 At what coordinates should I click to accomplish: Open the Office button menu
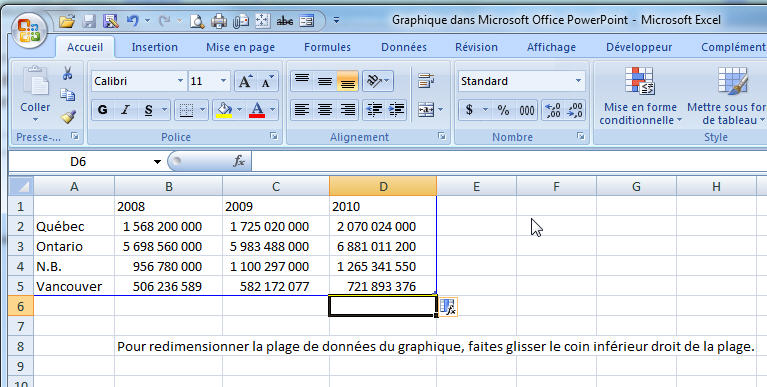[x=29, y=29]
